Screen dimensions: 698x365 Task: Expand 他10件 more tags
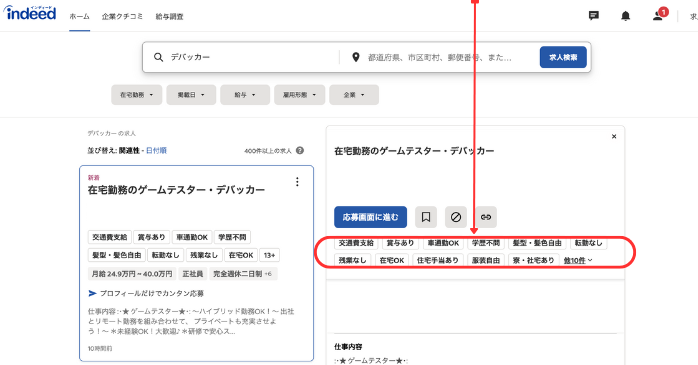coord(578,260)
